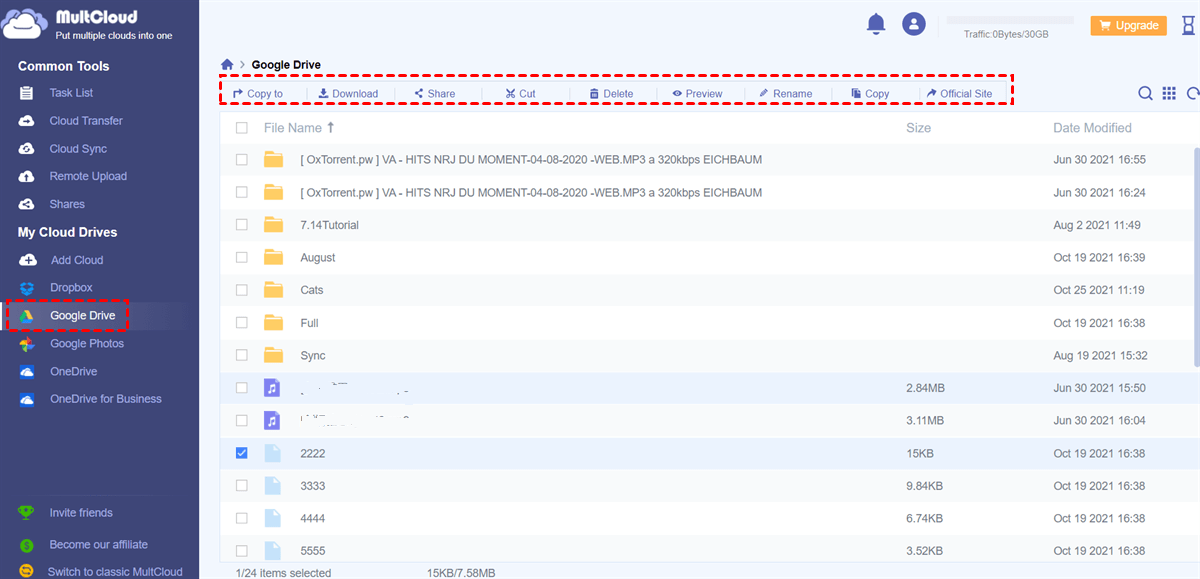Click Download in toolbar
The image size is (1200, 579).
(348, 94)
